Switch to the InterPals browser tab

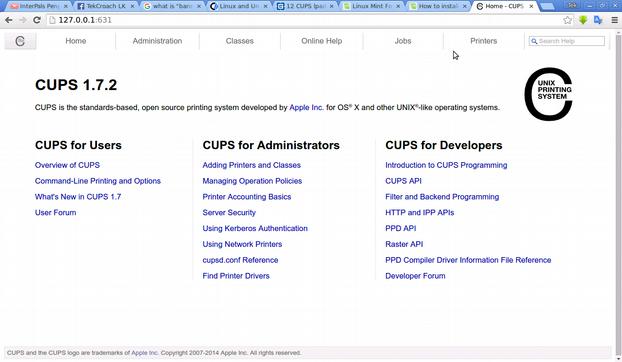(x=38, y=6)
